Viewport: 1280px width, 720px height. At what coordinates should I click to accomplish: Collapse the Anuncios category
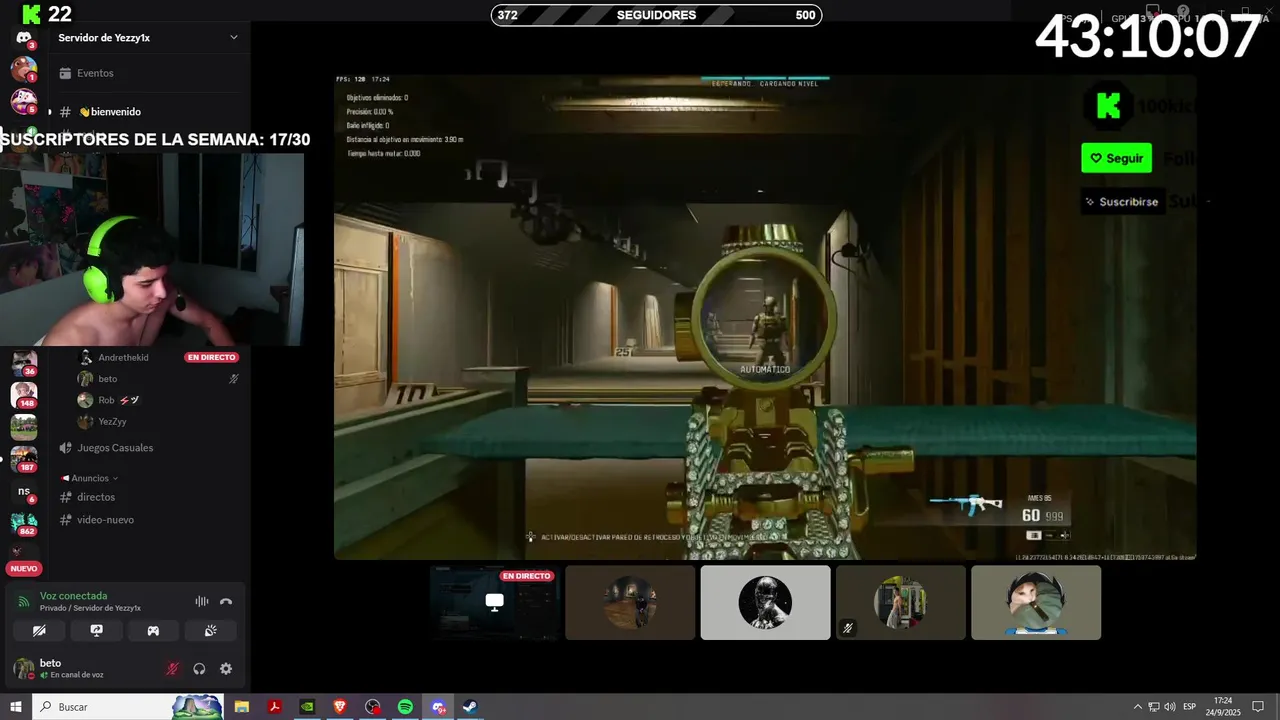click(90, 478)
